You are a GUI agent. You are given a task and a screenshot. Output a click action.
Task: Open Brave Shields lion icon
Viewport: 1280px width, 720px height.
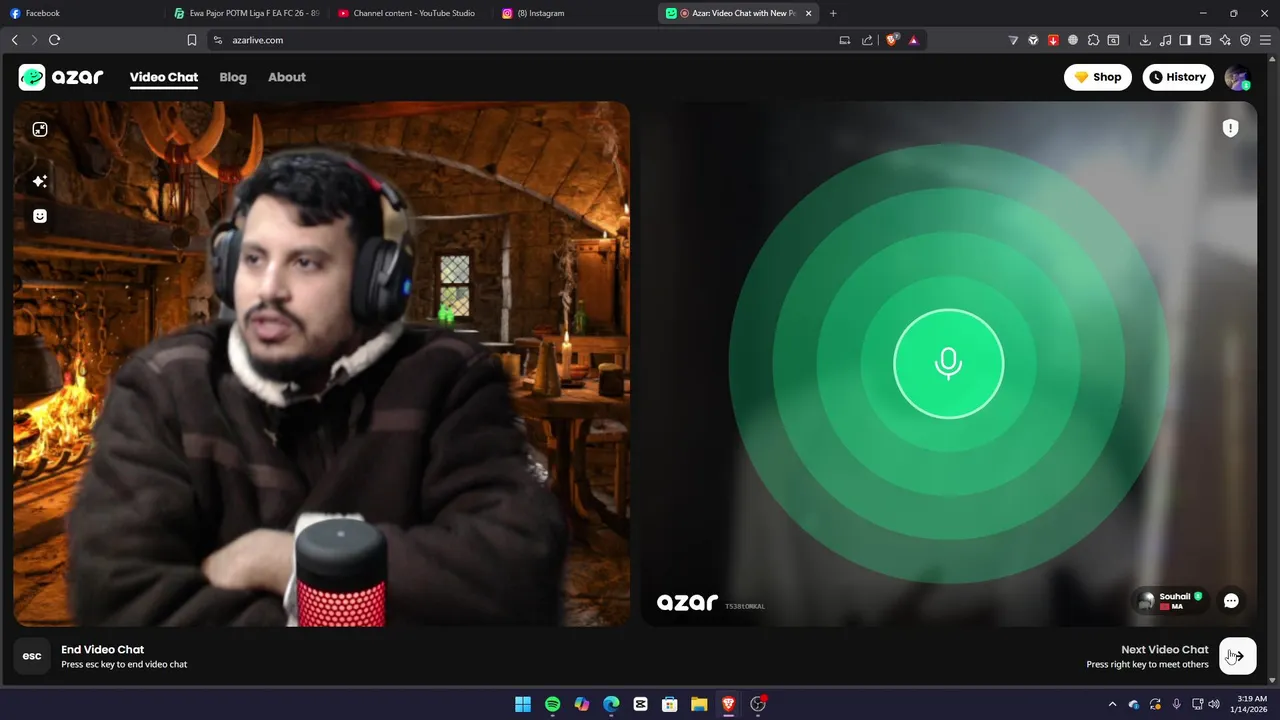point(892,40)
